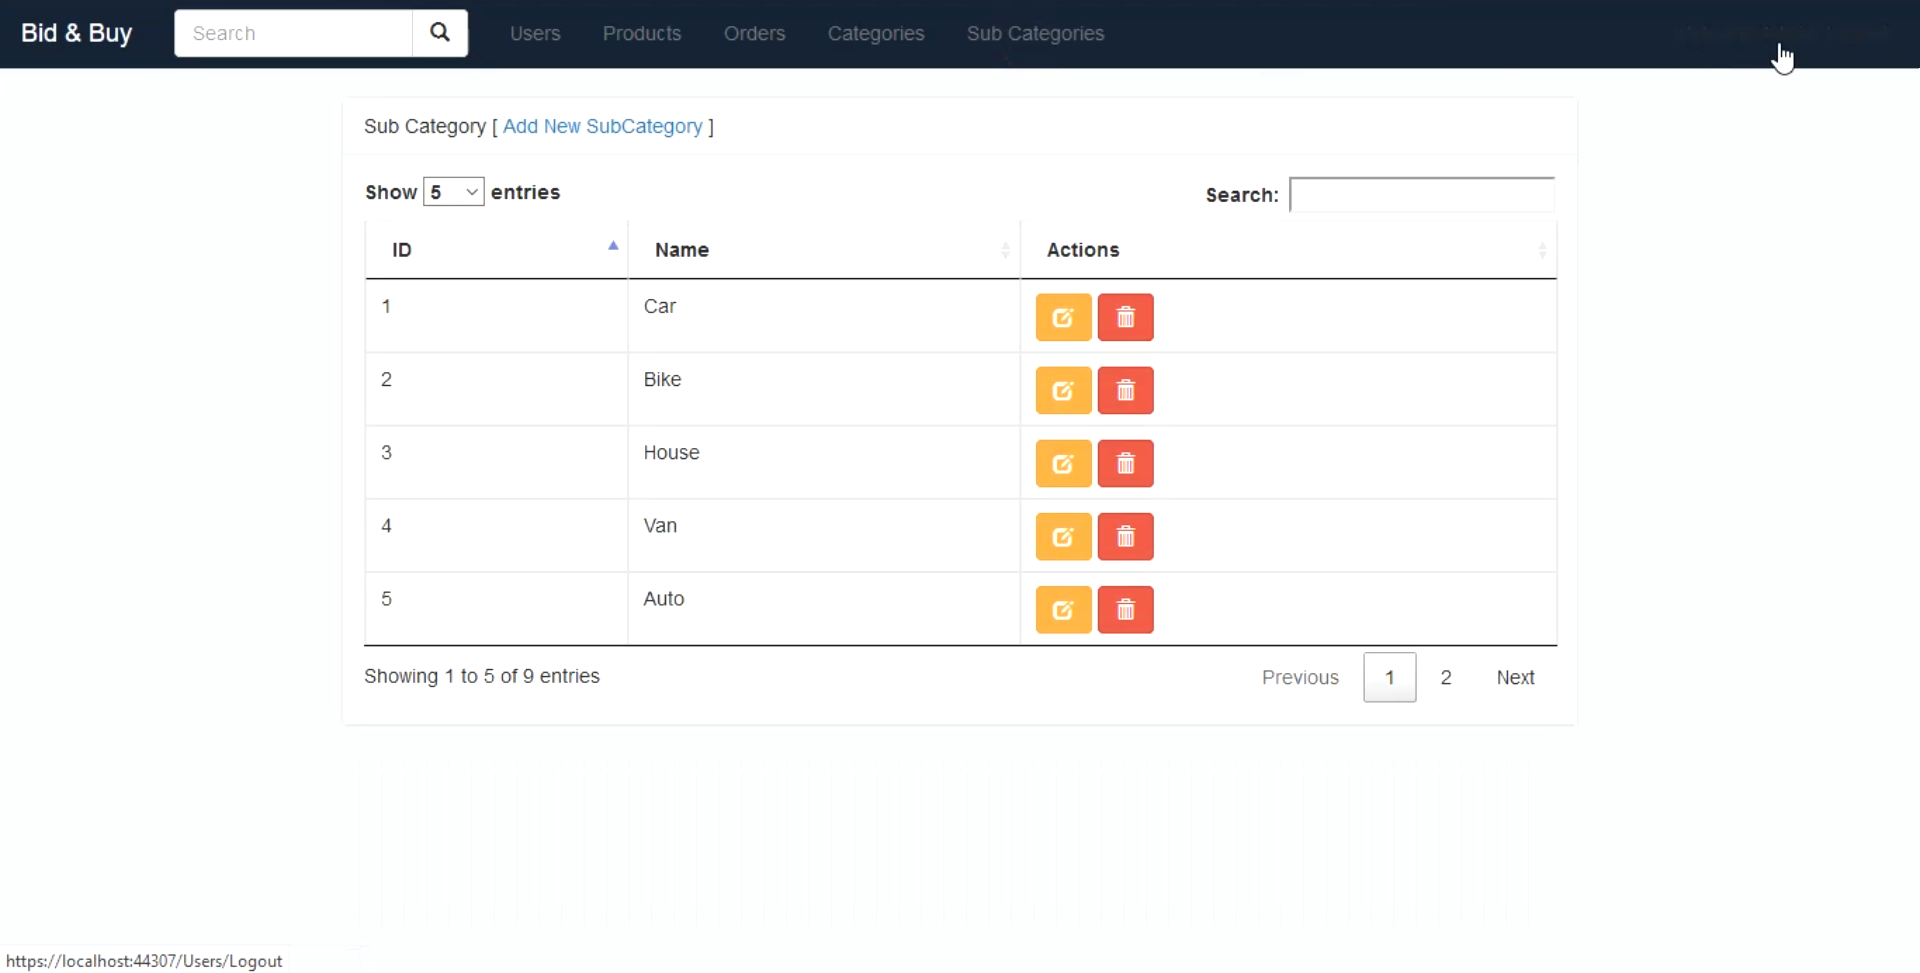1920x973 pixels.
Task: Edit the Auto sub category
Action: tap(1063, 610)
